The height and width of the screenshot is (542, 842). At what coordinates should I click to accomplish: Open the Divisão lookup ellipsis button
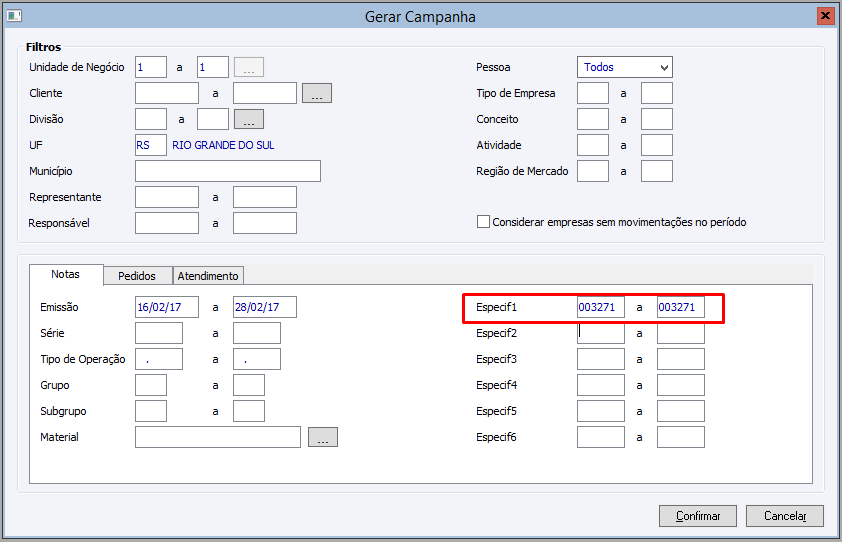(x=249, y=119)
